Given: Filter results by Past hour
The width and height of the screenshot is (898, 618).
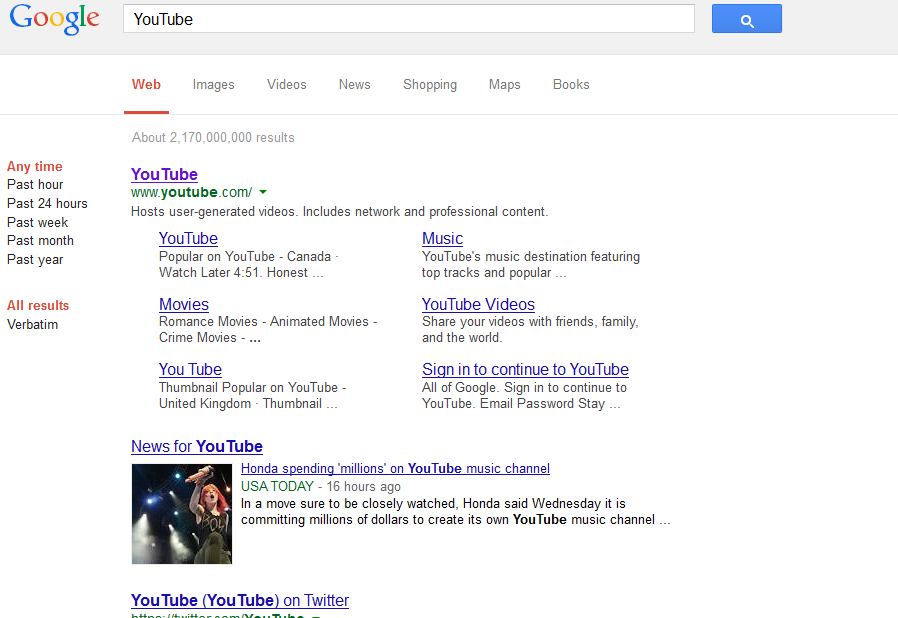Looking at the screenshot, I should pos(35,185).
